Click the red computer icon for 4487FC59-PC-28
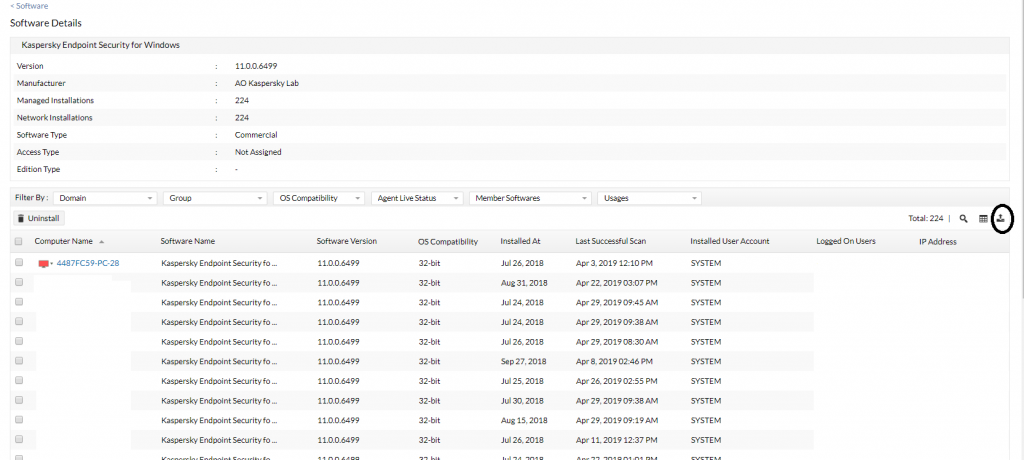Image resolution: width=1024 pixels, height=460 pixels. [x=44, y=264]
